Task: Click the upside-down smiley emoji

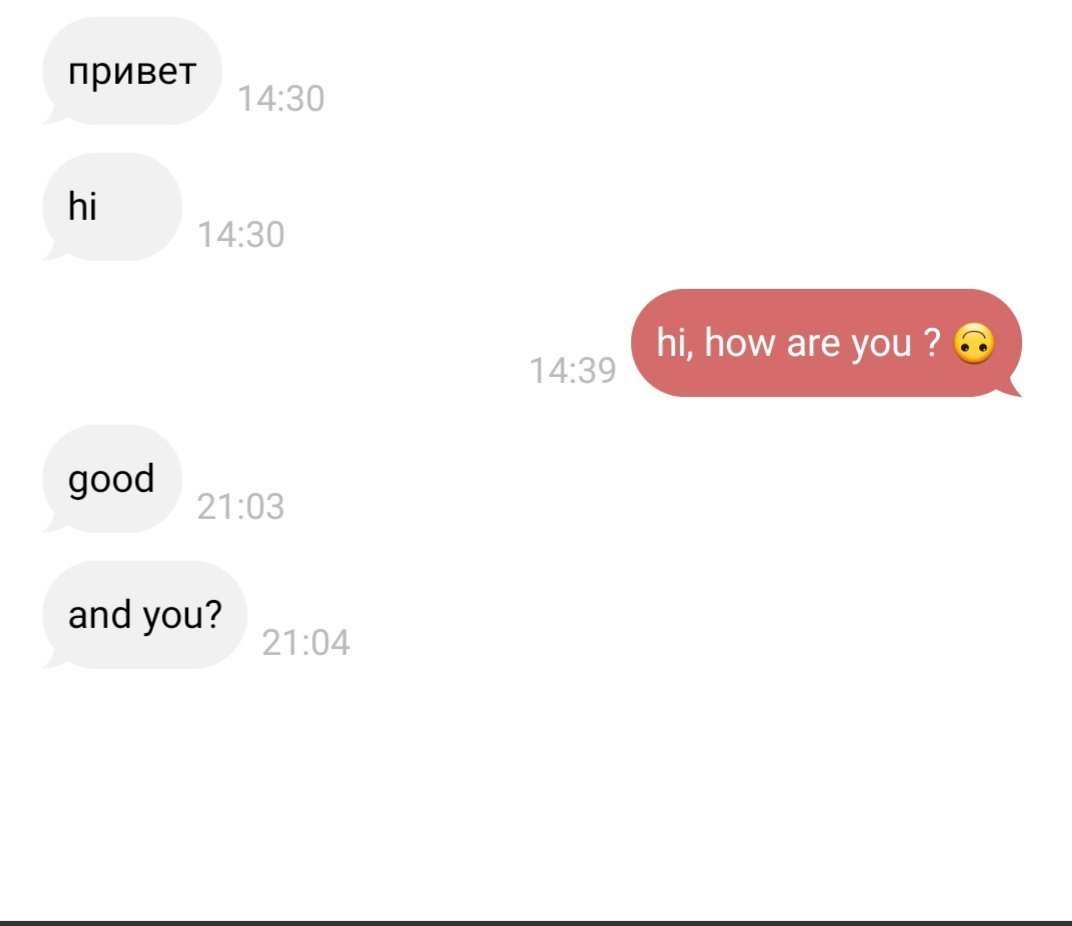Action: 974,343
